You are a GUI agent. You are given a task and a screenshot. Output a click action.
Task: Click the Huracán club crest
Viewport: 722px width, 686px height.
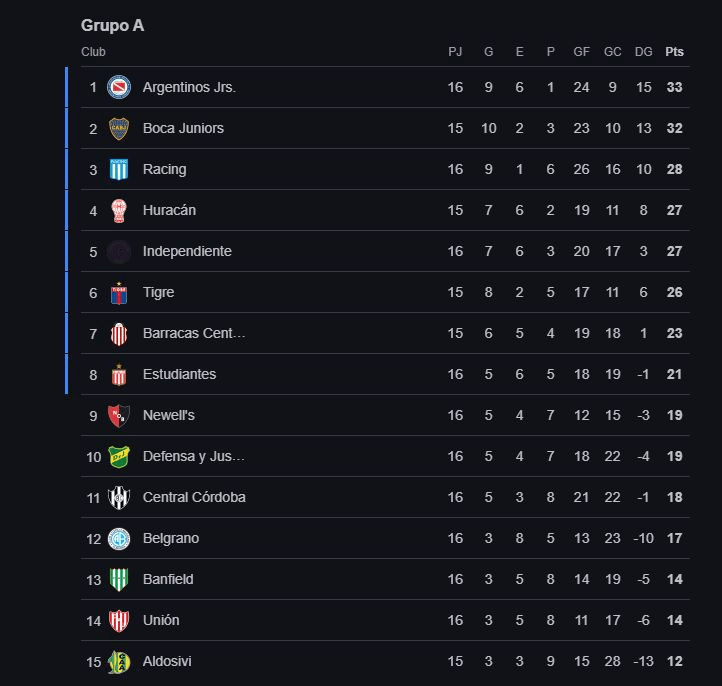pos(119,210)
